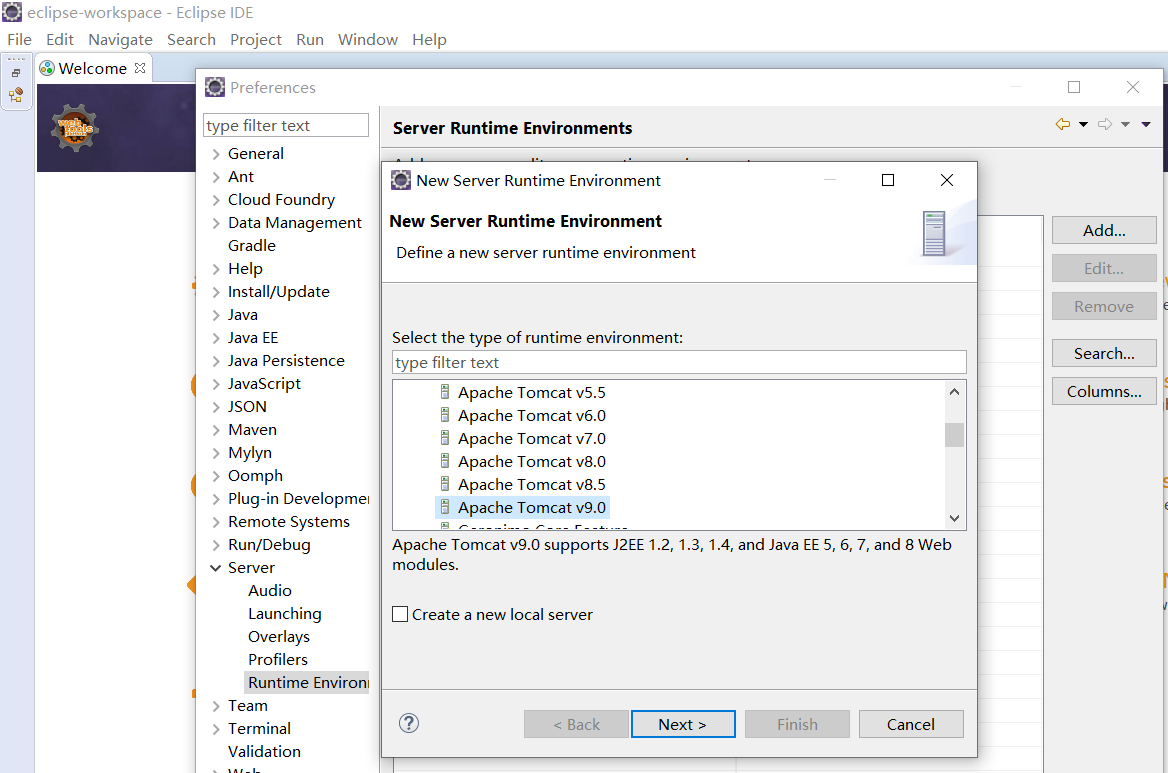Open the Run menu
This screenshot has width=1168, height=773.
coord(310,39)
